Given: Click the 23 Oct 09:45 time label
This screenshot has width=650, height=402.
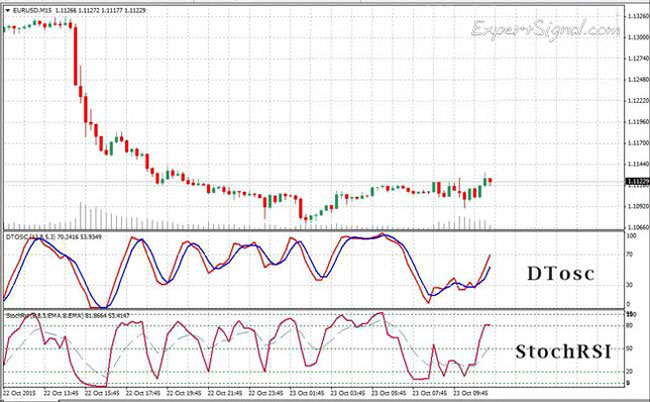Looking at the screenshot, I should tap(471, 393).
